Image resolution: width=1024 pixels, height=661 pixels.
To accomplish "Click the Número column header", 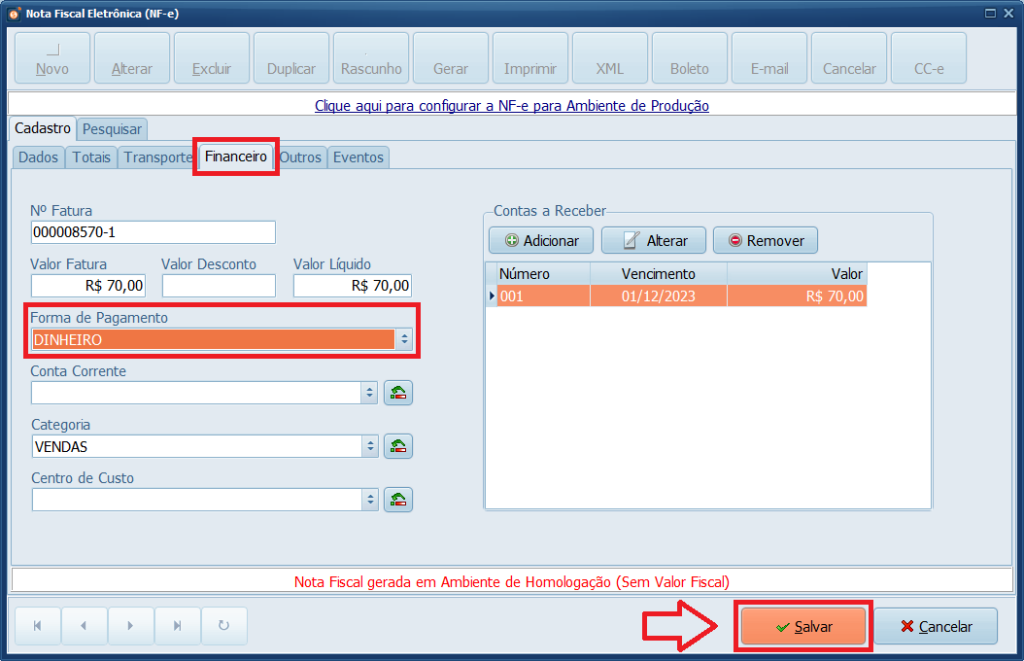I will point(543,274).
